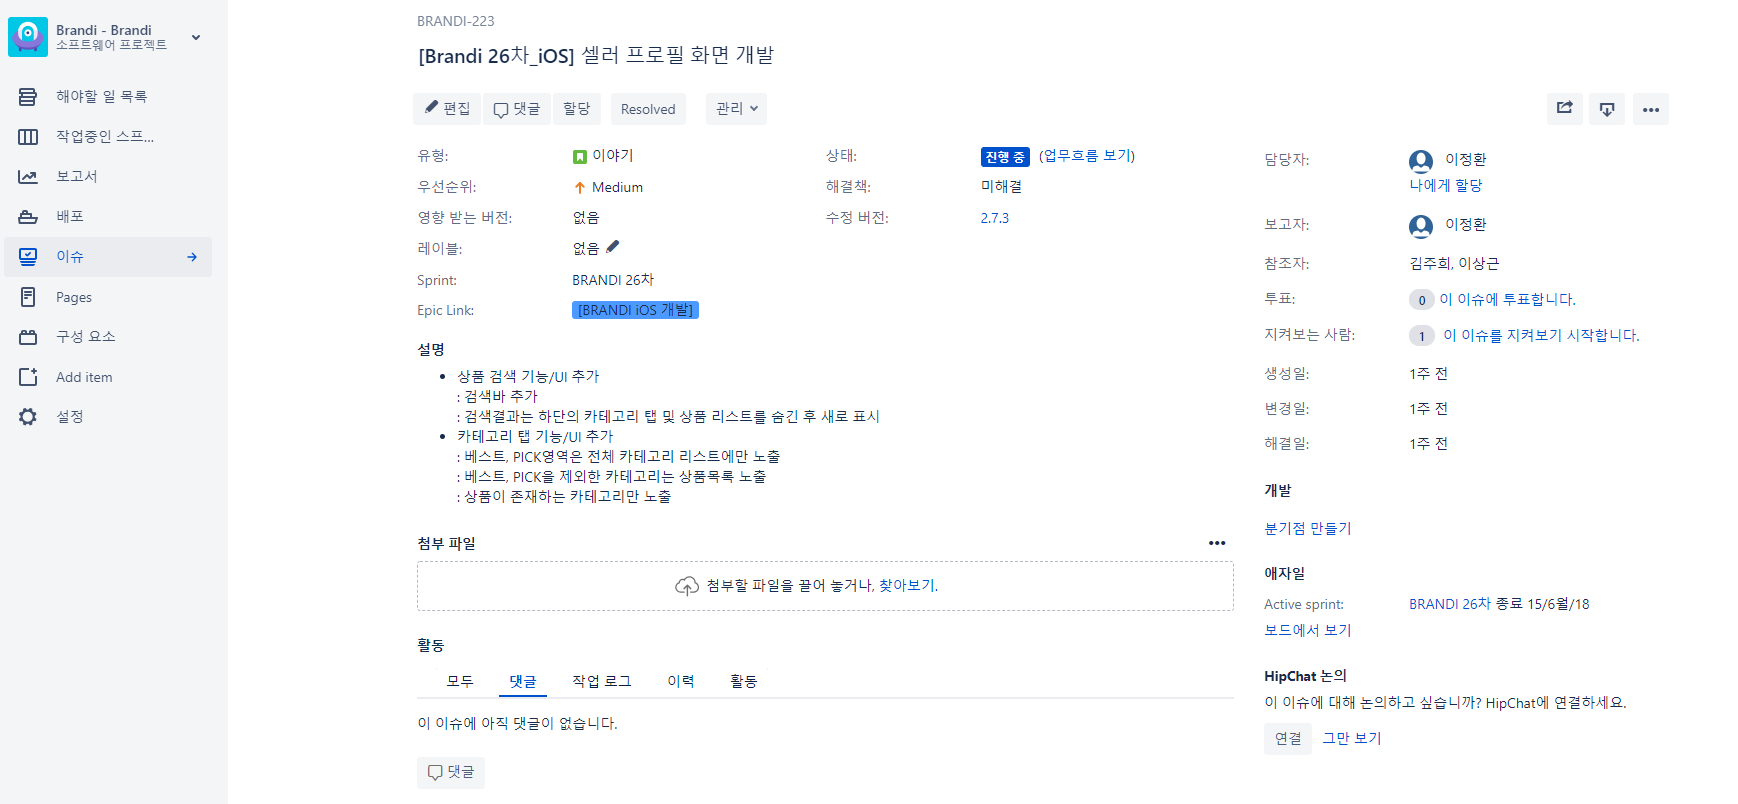The image size is (1738, 804).
Task: Click the pencil icon next to labels
Action: [x=613, y=247]
